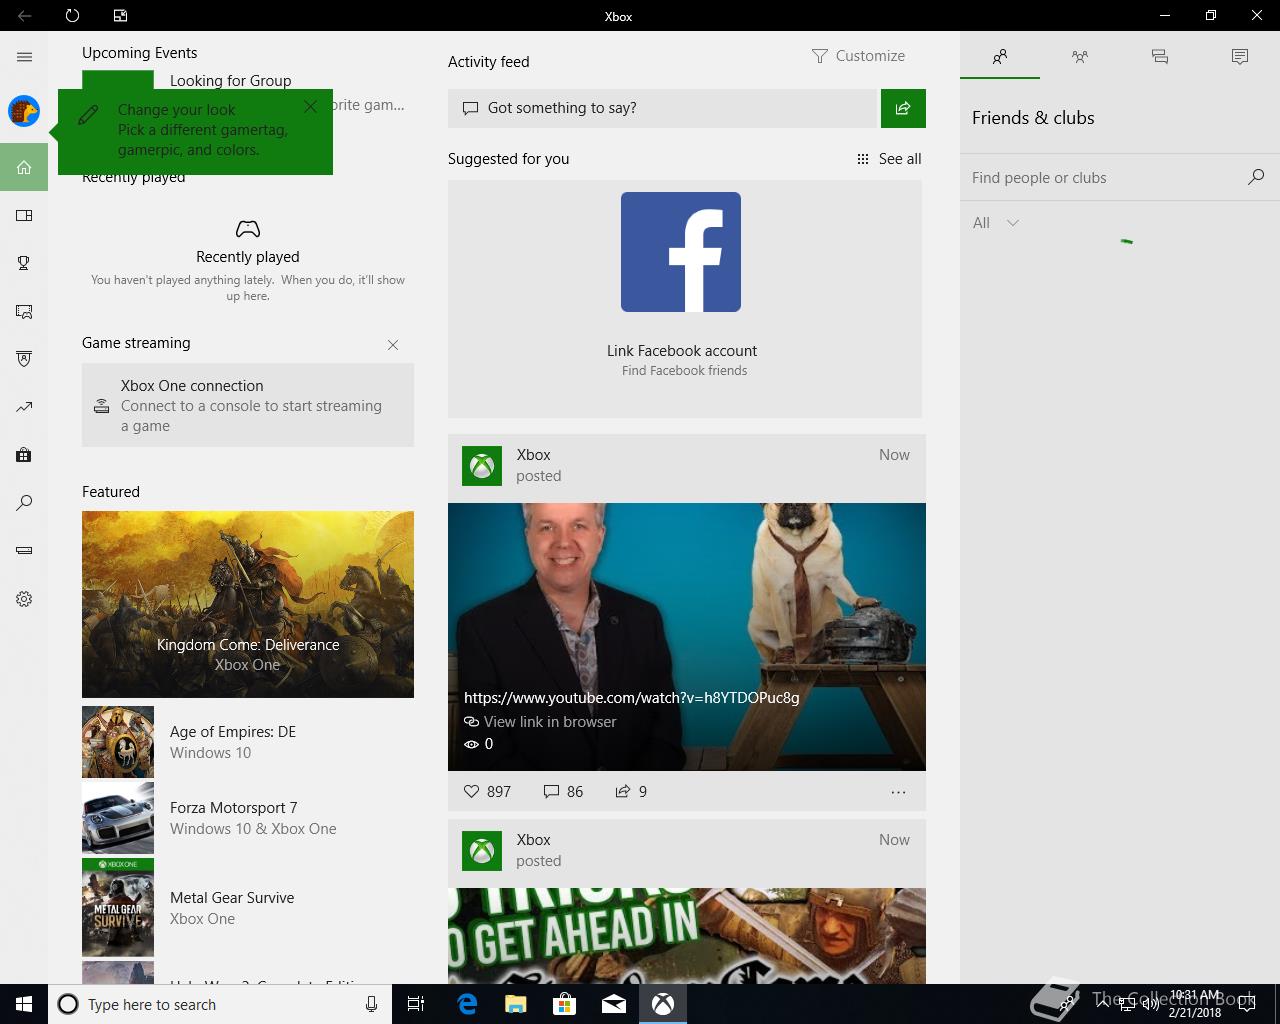Open Trending arrow sidebar icon
Viewport: 1280px width, 1024px height.
(24, 407)
